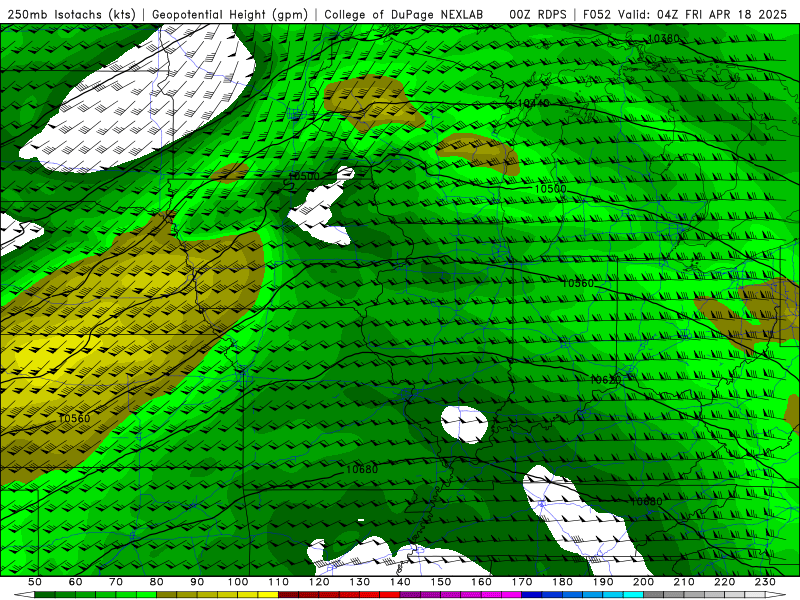
Task: Click the 10560 label inside the olive jet streak
Action: coord(74,418)
